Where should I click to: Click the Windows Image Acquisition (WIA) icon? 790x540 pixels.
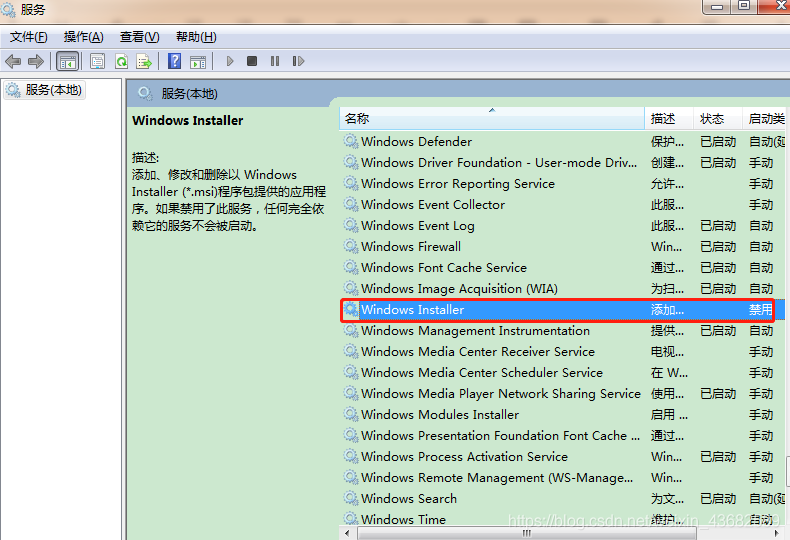(351, 288)
